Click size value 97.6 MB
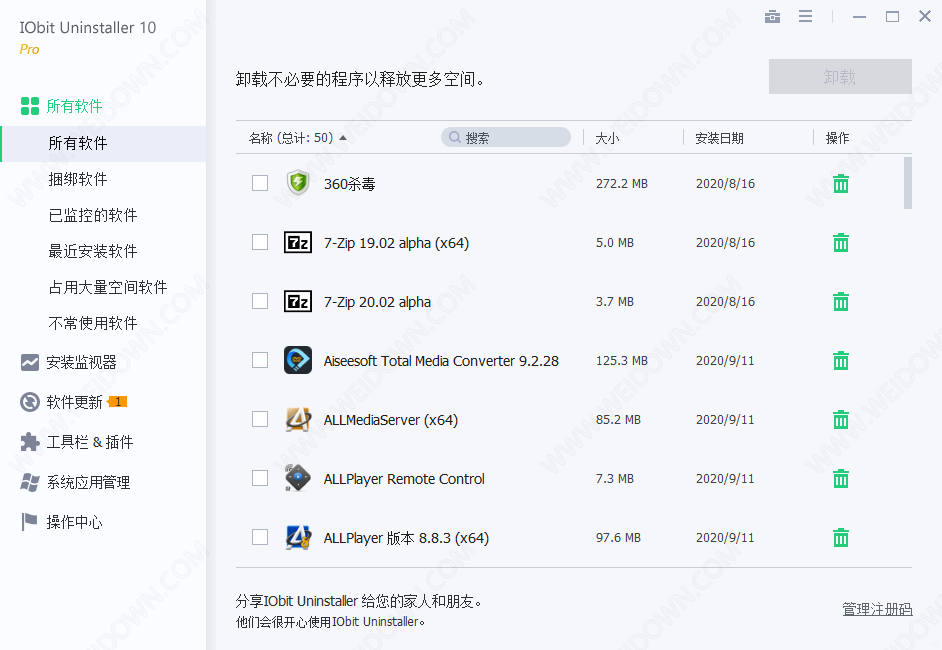 [618, 538]
